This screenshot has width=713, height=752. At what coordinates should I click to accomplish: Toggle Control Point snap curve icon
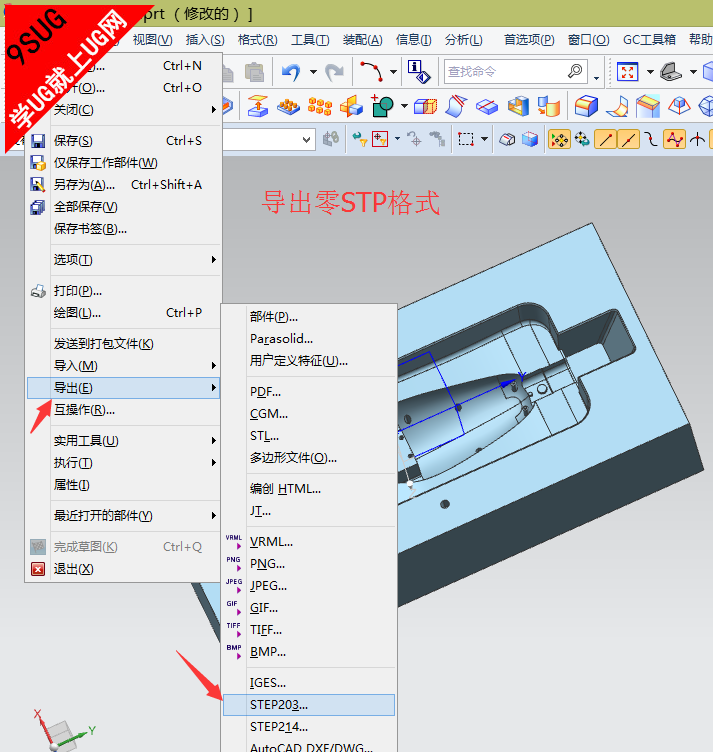coord(651,140)
